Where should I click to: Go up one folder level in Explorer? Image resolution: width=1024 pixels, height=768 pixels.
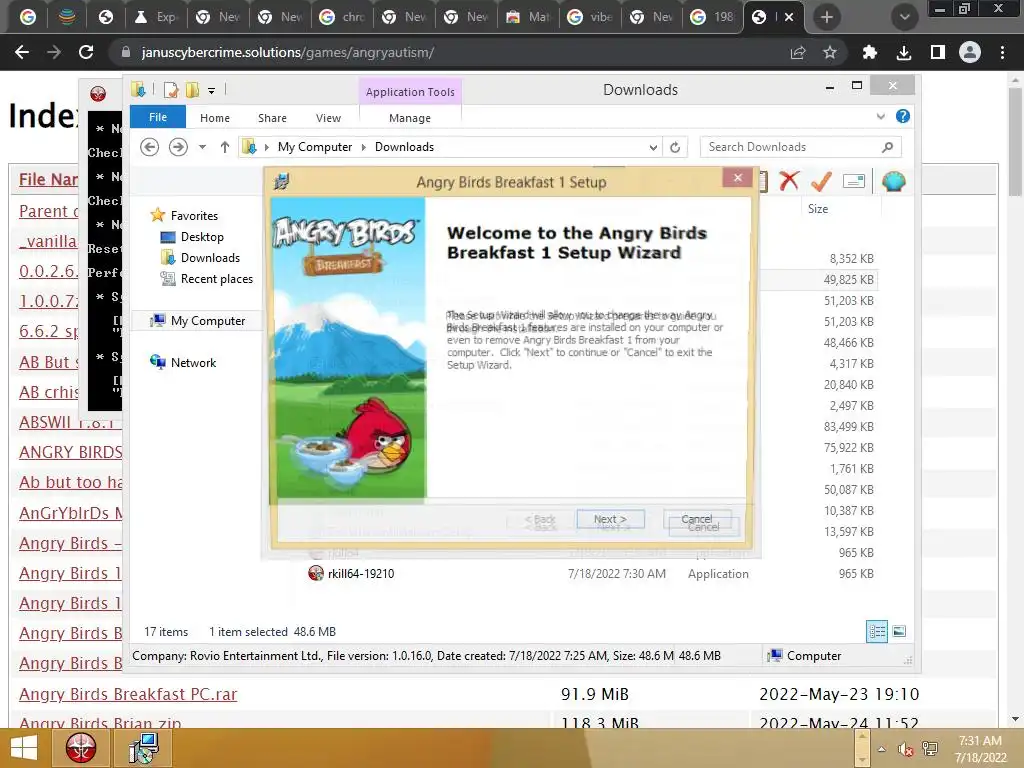click(225, 147)
